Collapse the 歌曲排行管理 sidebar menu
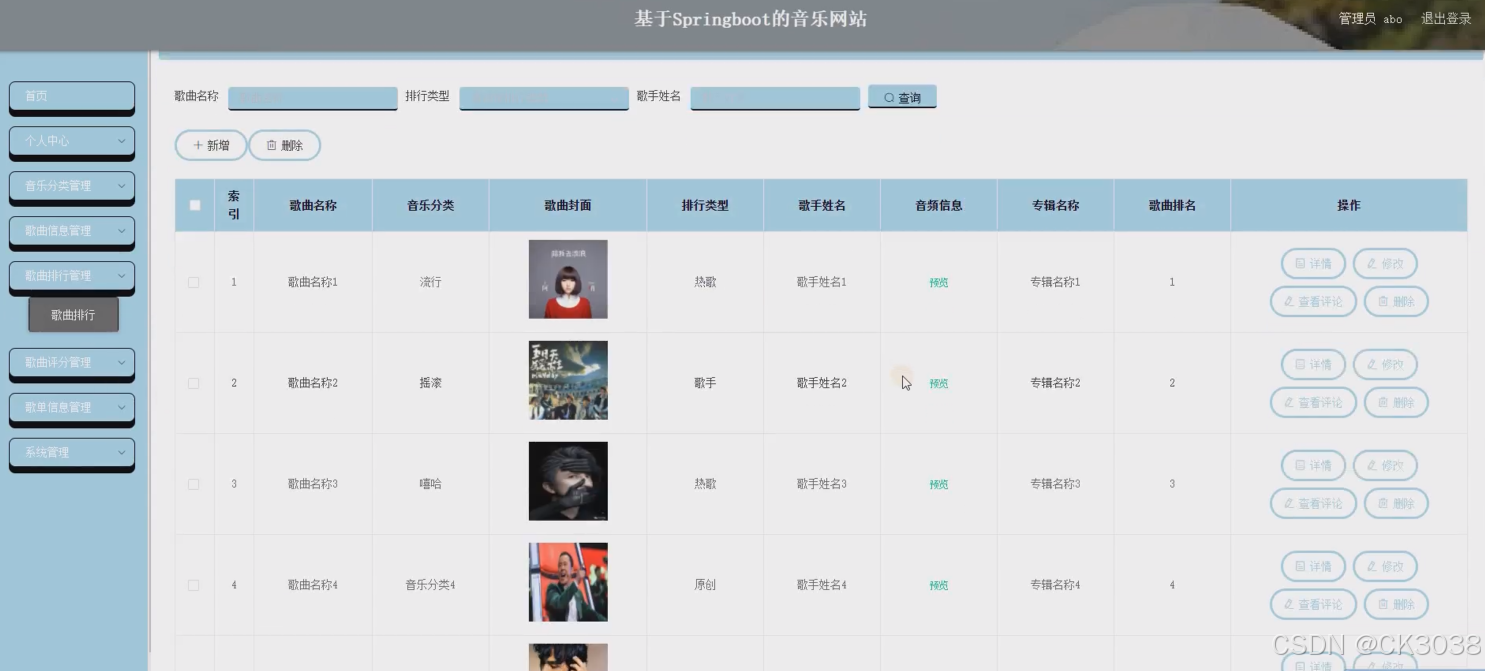The width and height of the screenshot is (1485, 671). [x=72, y=276]
